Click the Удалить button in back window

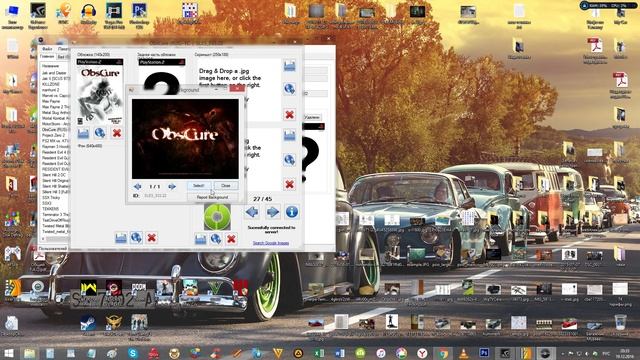(312, 118)
